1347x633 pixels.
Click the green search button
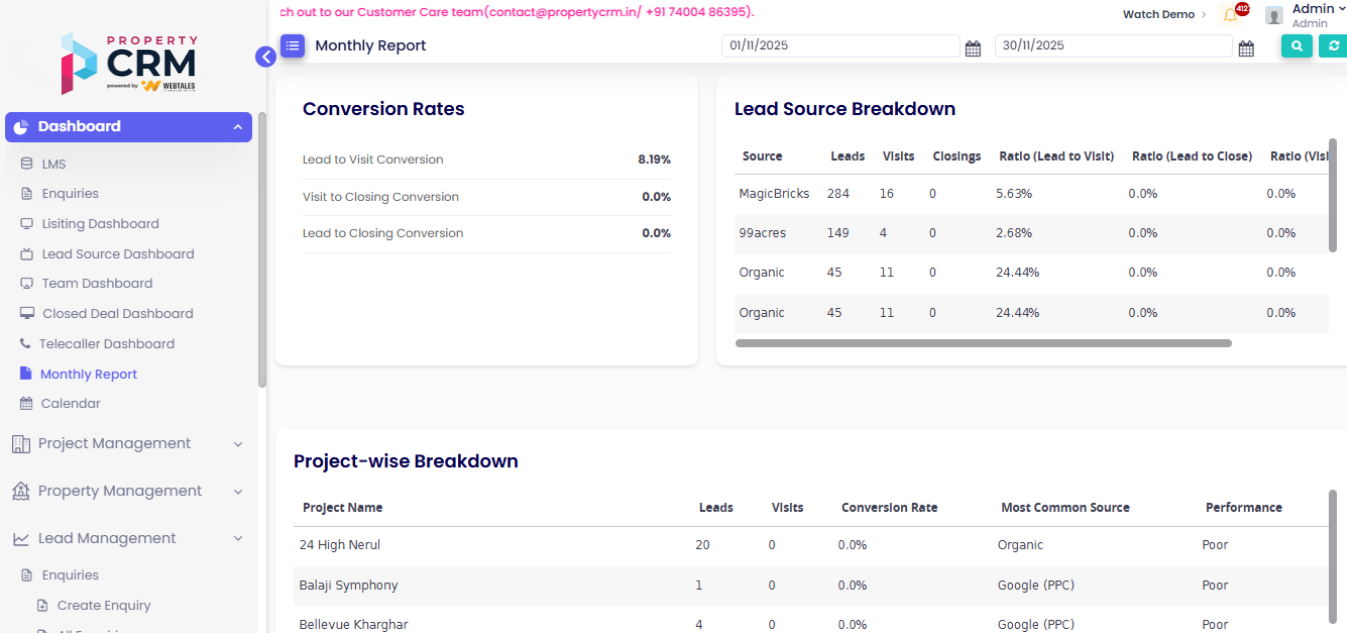[1296, 46]
